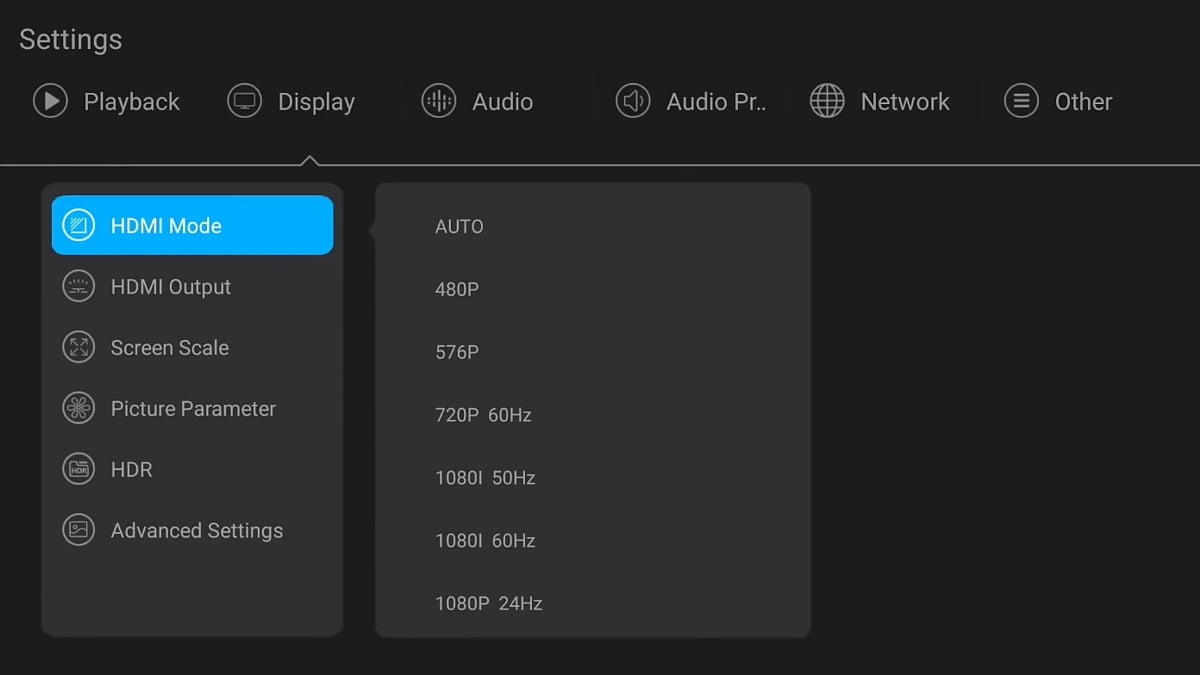
Task: Open the Other settings tab
Action: (1057, 101)
